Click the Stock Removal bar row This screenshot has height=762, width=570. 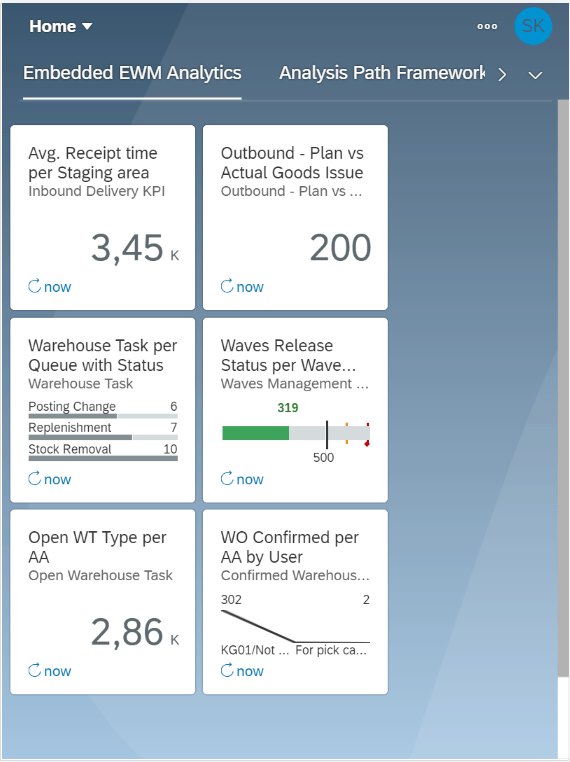103,452
